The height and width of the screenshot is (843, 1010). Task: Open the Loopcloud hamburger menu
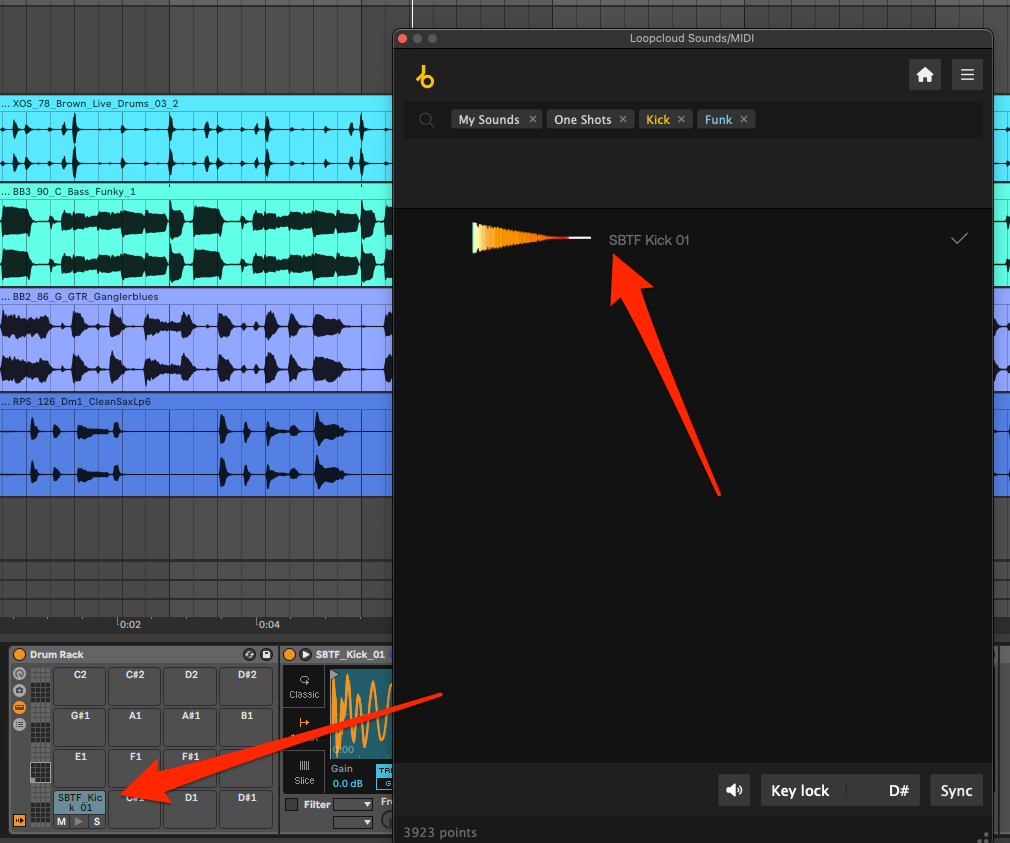tap(967, 75)
